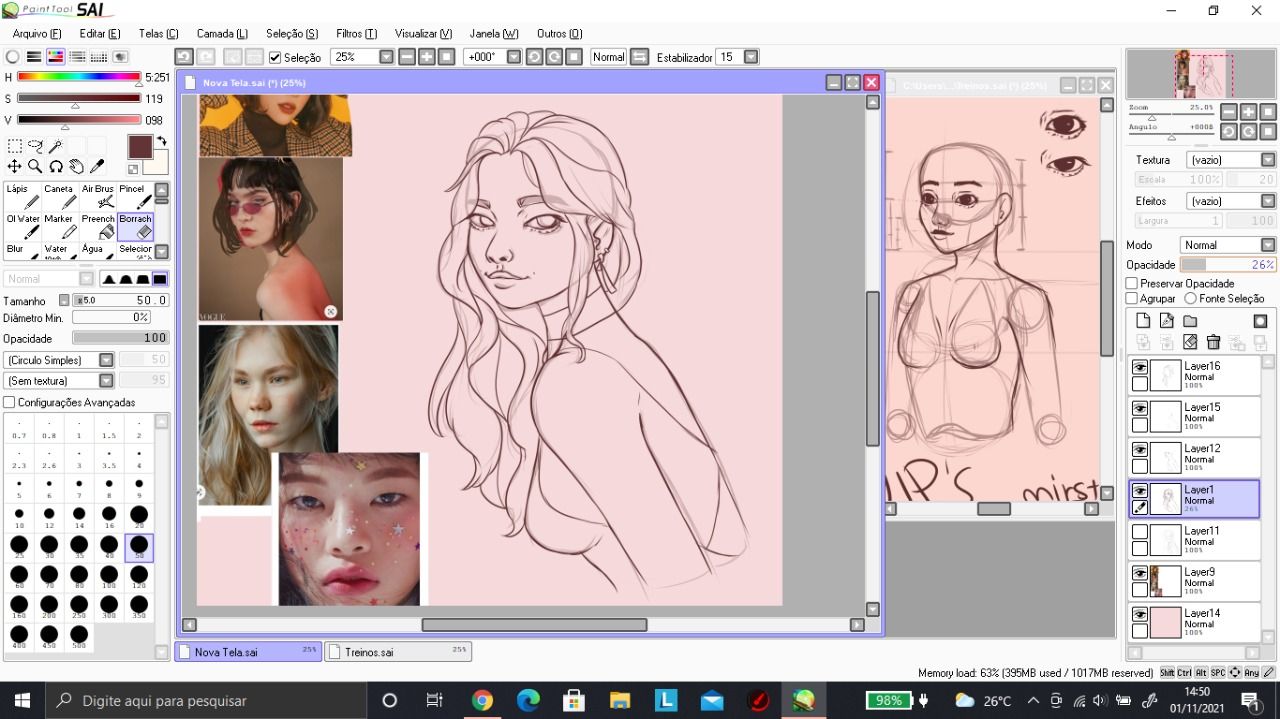Pick the eyedropper color picker tool
The width and height of the screenshot is (1280, 719).
tap(98, 166)
